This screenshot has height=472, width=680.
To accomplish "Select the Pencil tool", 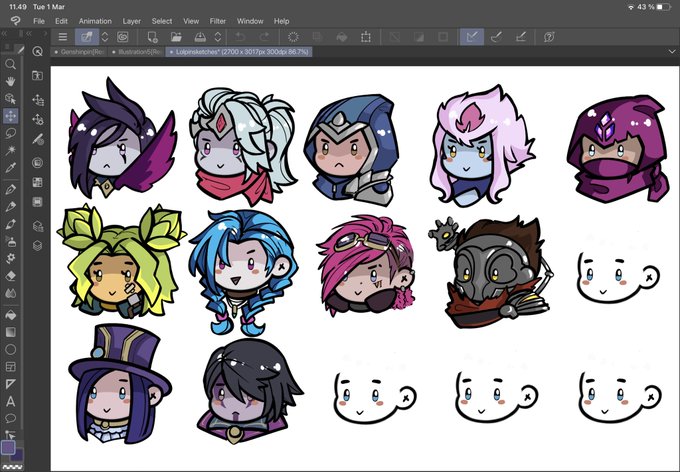I will [x=10, y=207].
